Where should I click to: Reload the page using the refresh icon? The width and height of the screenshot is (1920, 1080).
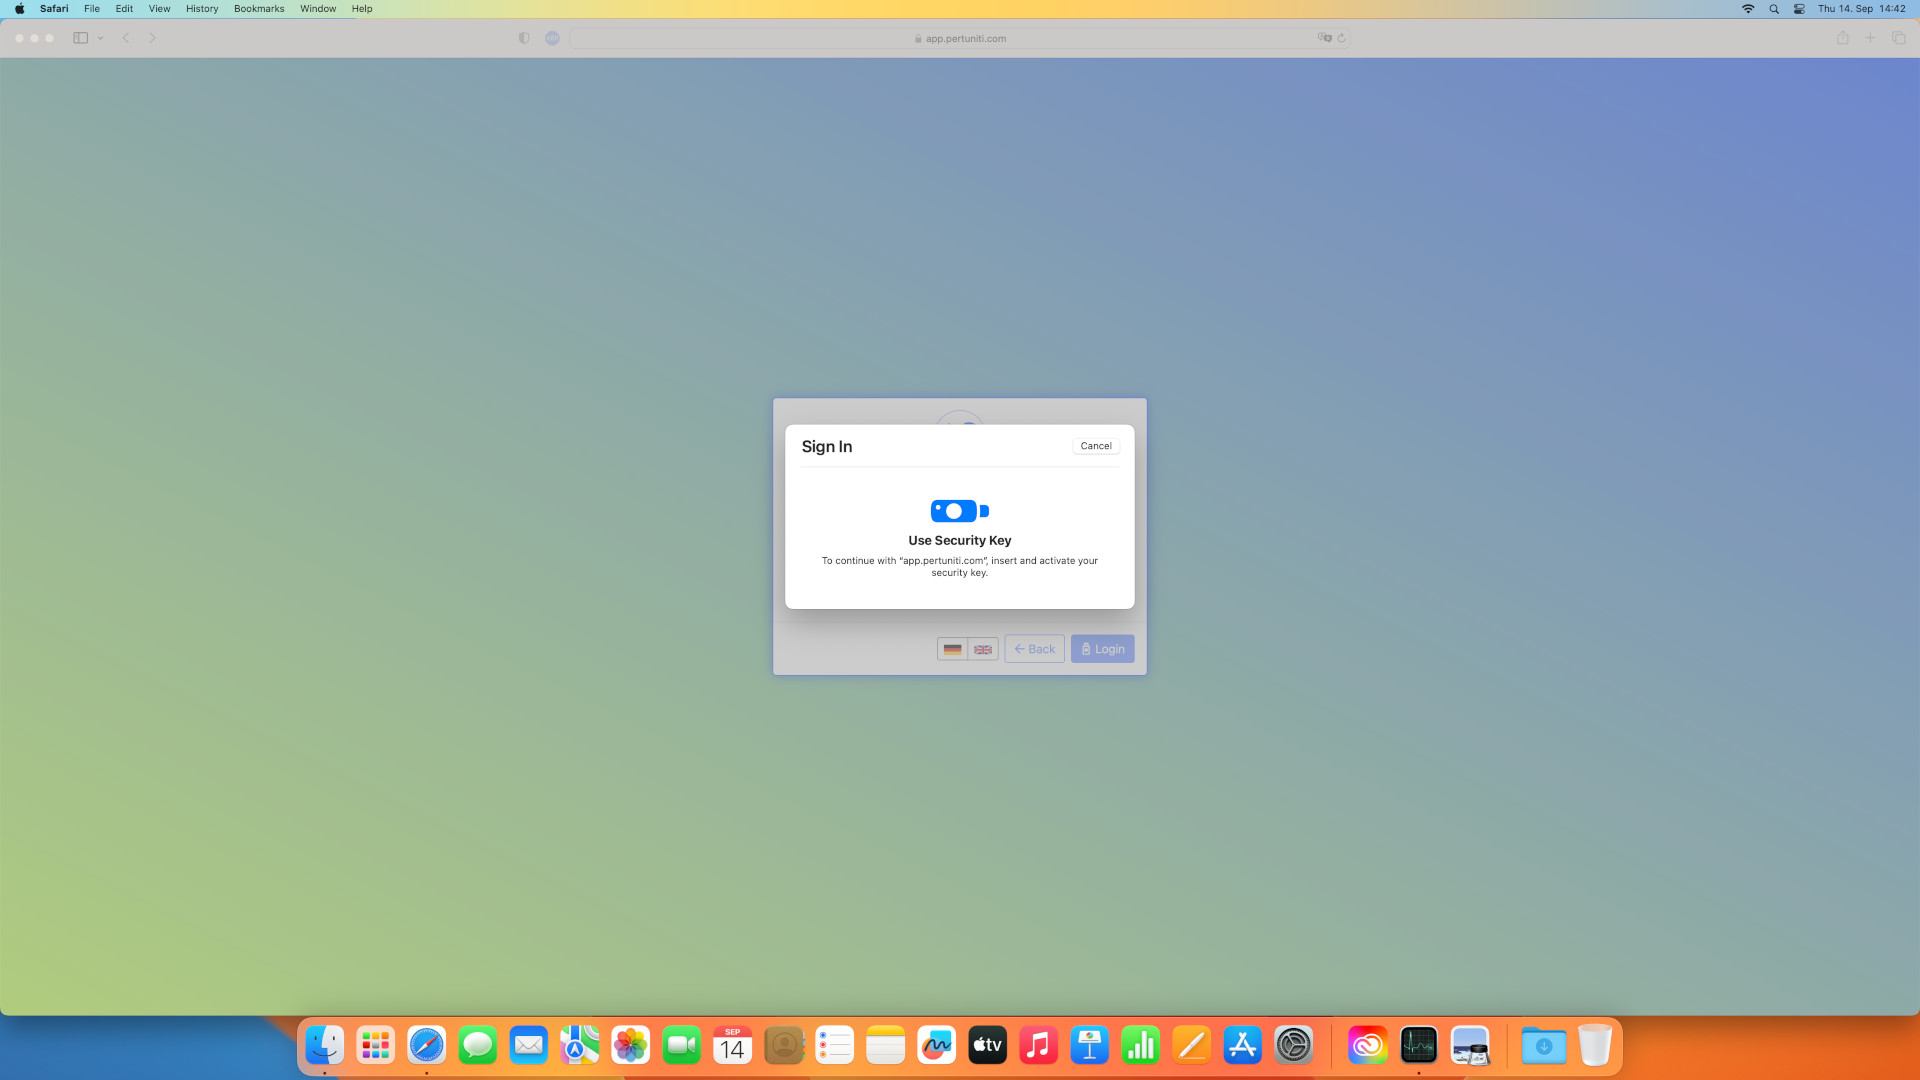pos(1342,38)
